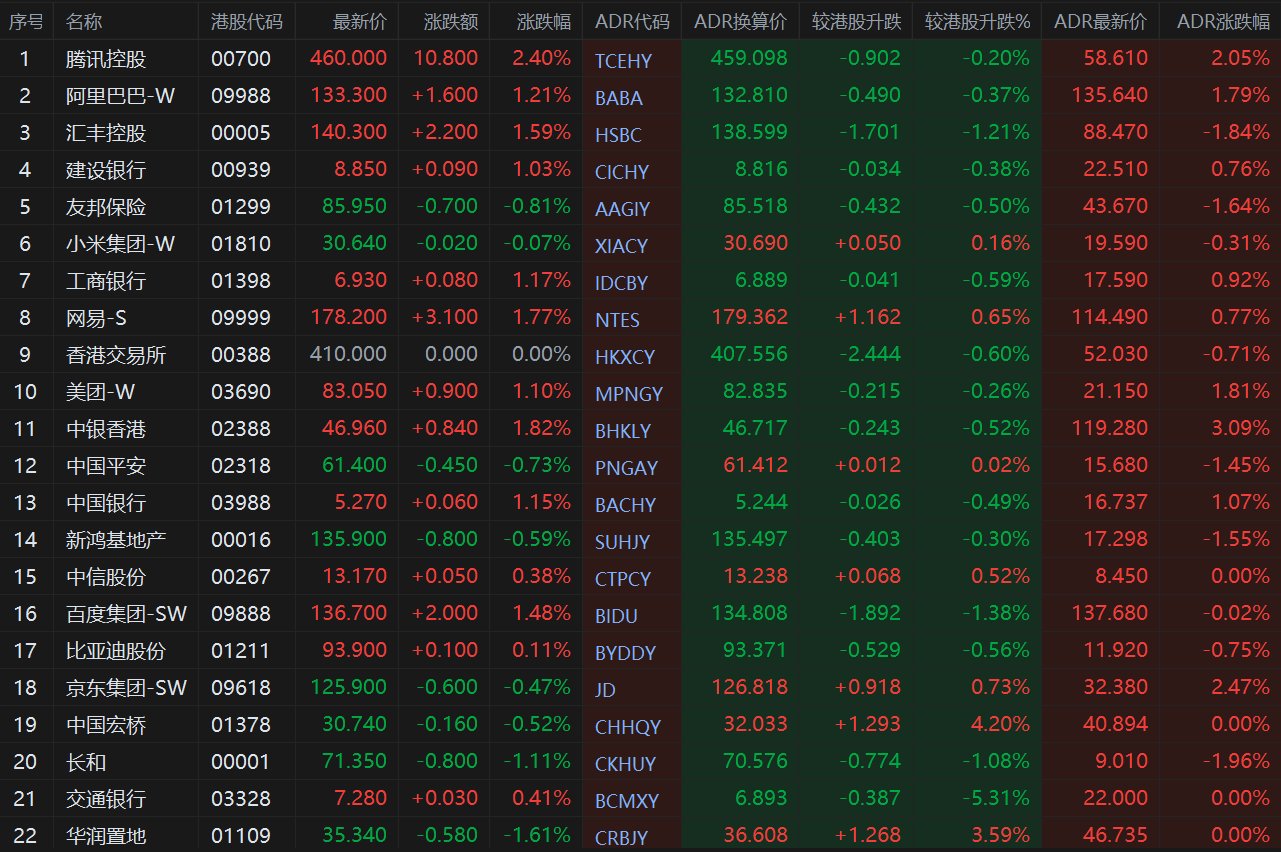Viewport: 1281px width, 852px height.
Task: Click the 华润置地 stock name
Action: 106,836
